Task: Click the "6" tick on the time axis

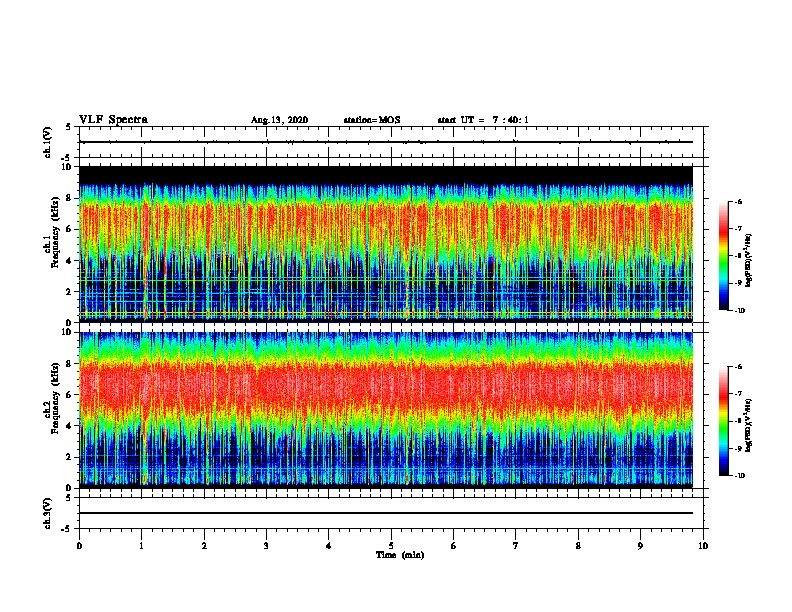Action: pos(454,546)
